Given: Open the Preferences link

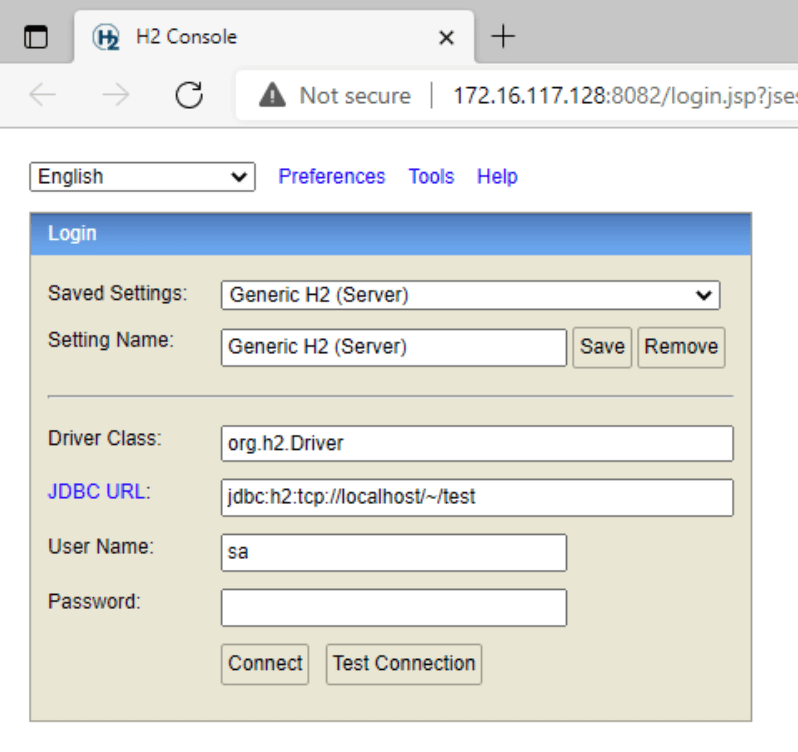Looking at the screenshot, I should click(x=332, y=177).
